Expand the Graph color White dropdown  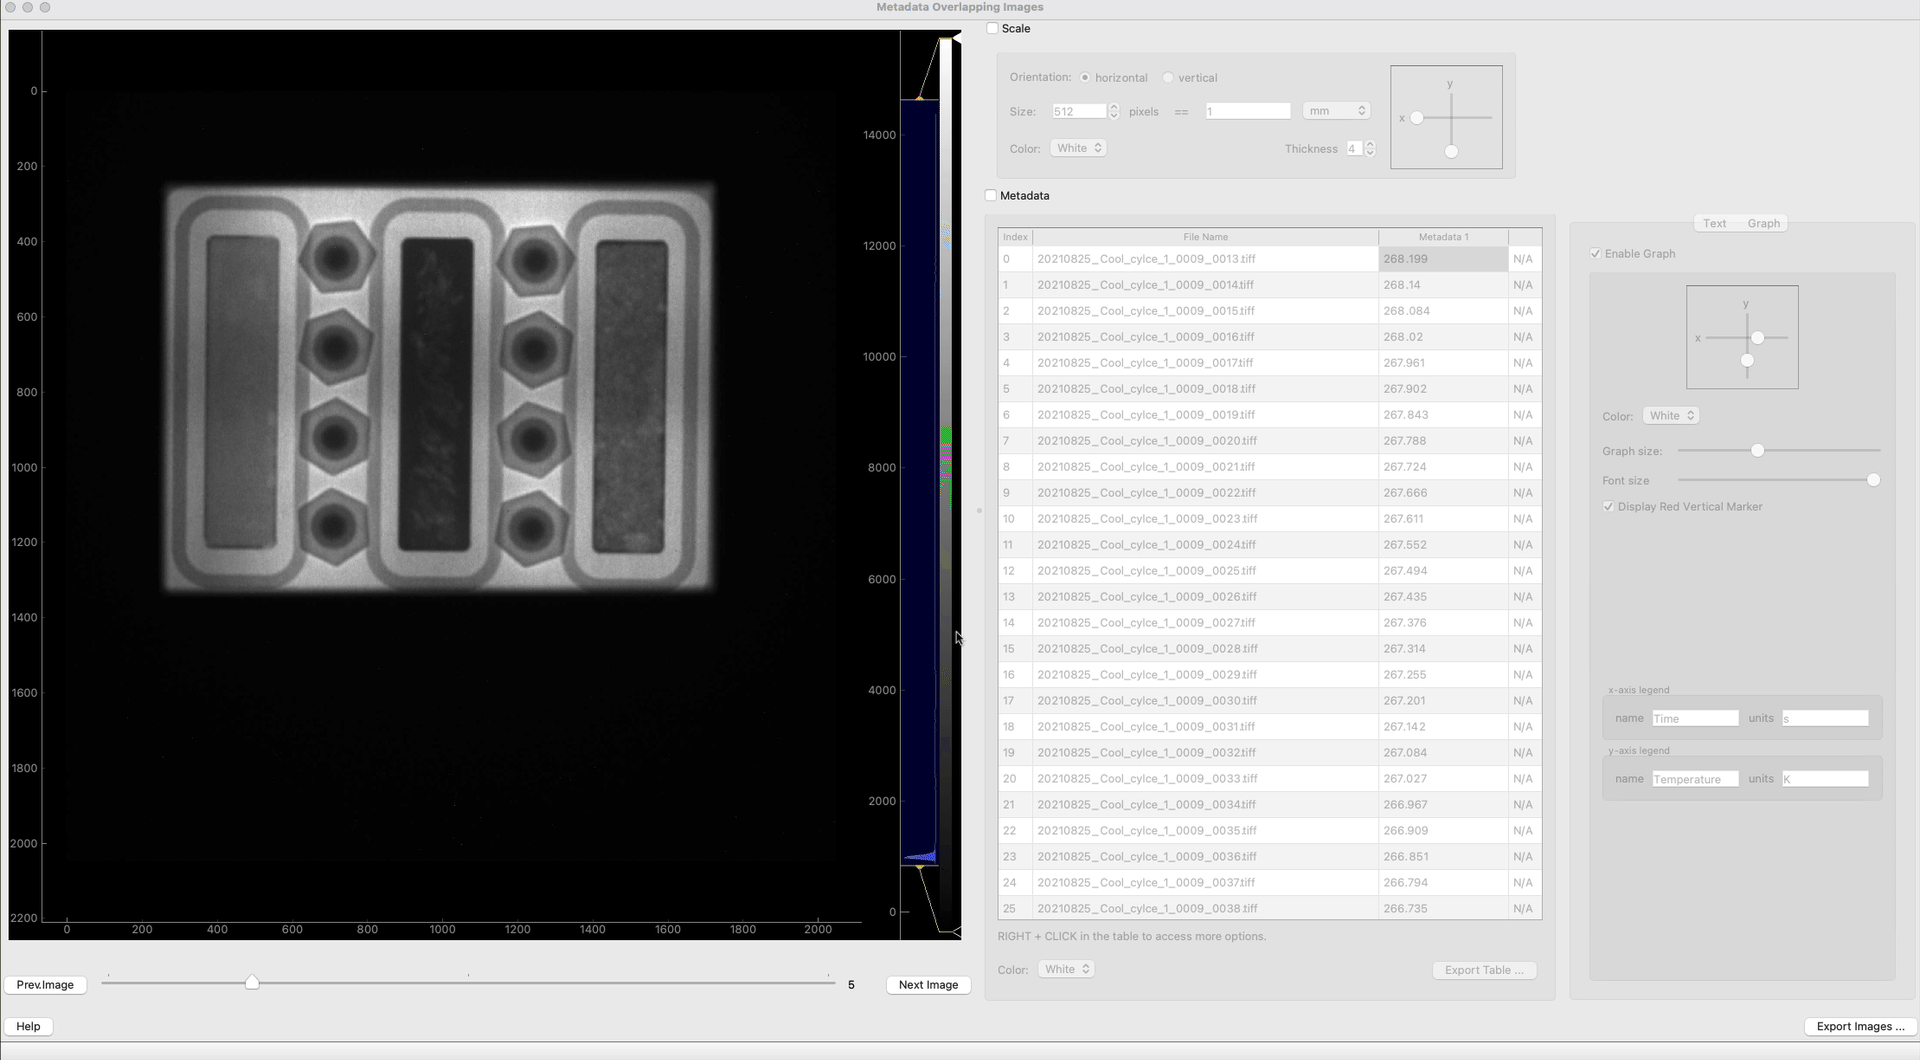[1671, 416]
